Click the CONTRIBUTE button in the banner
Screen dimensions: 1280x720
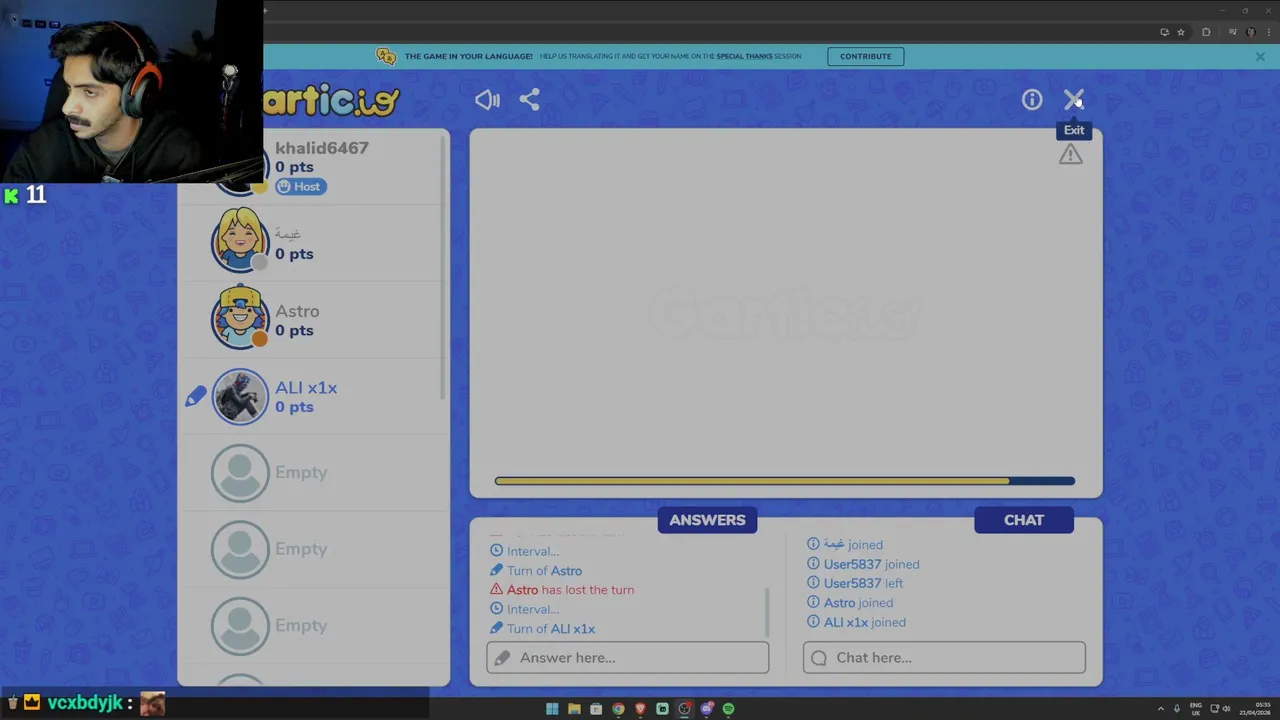coord(865,56)
